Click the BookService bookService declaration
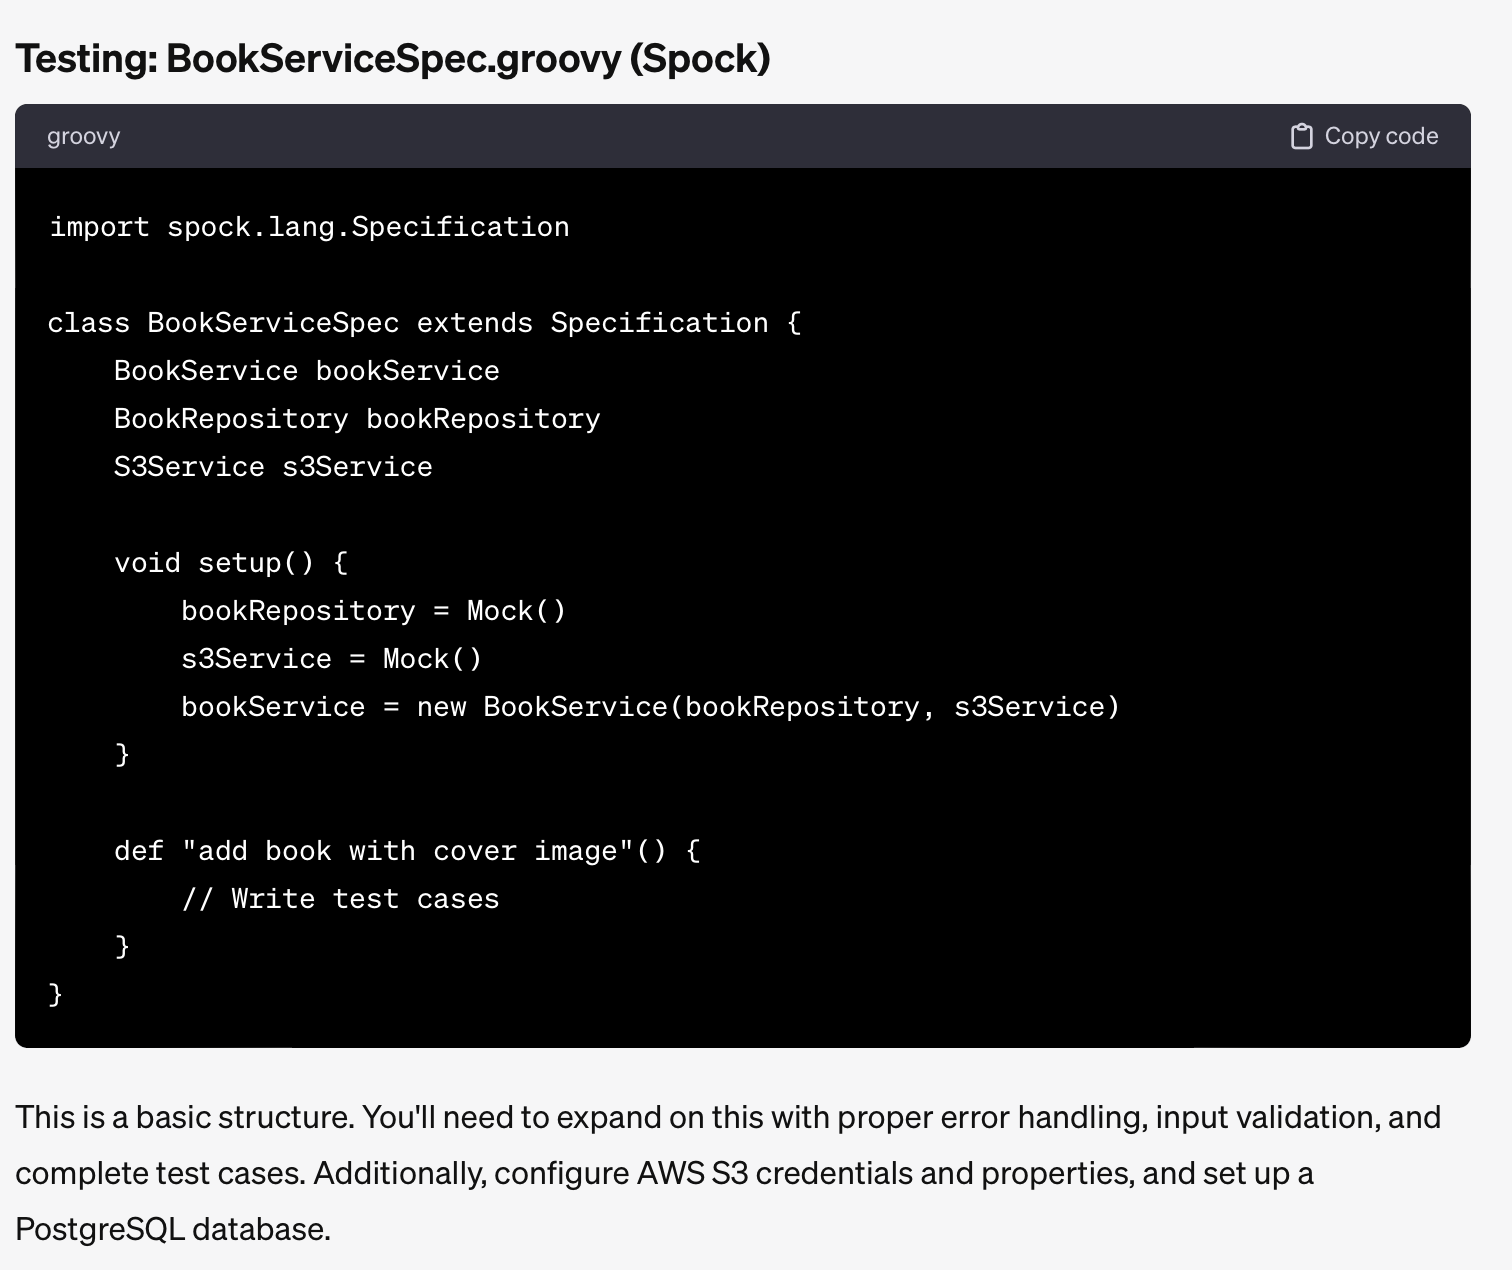Image resolution: width=1512 pixels, height=1270 pixels. pyautogui.click(x=306, y=371)
